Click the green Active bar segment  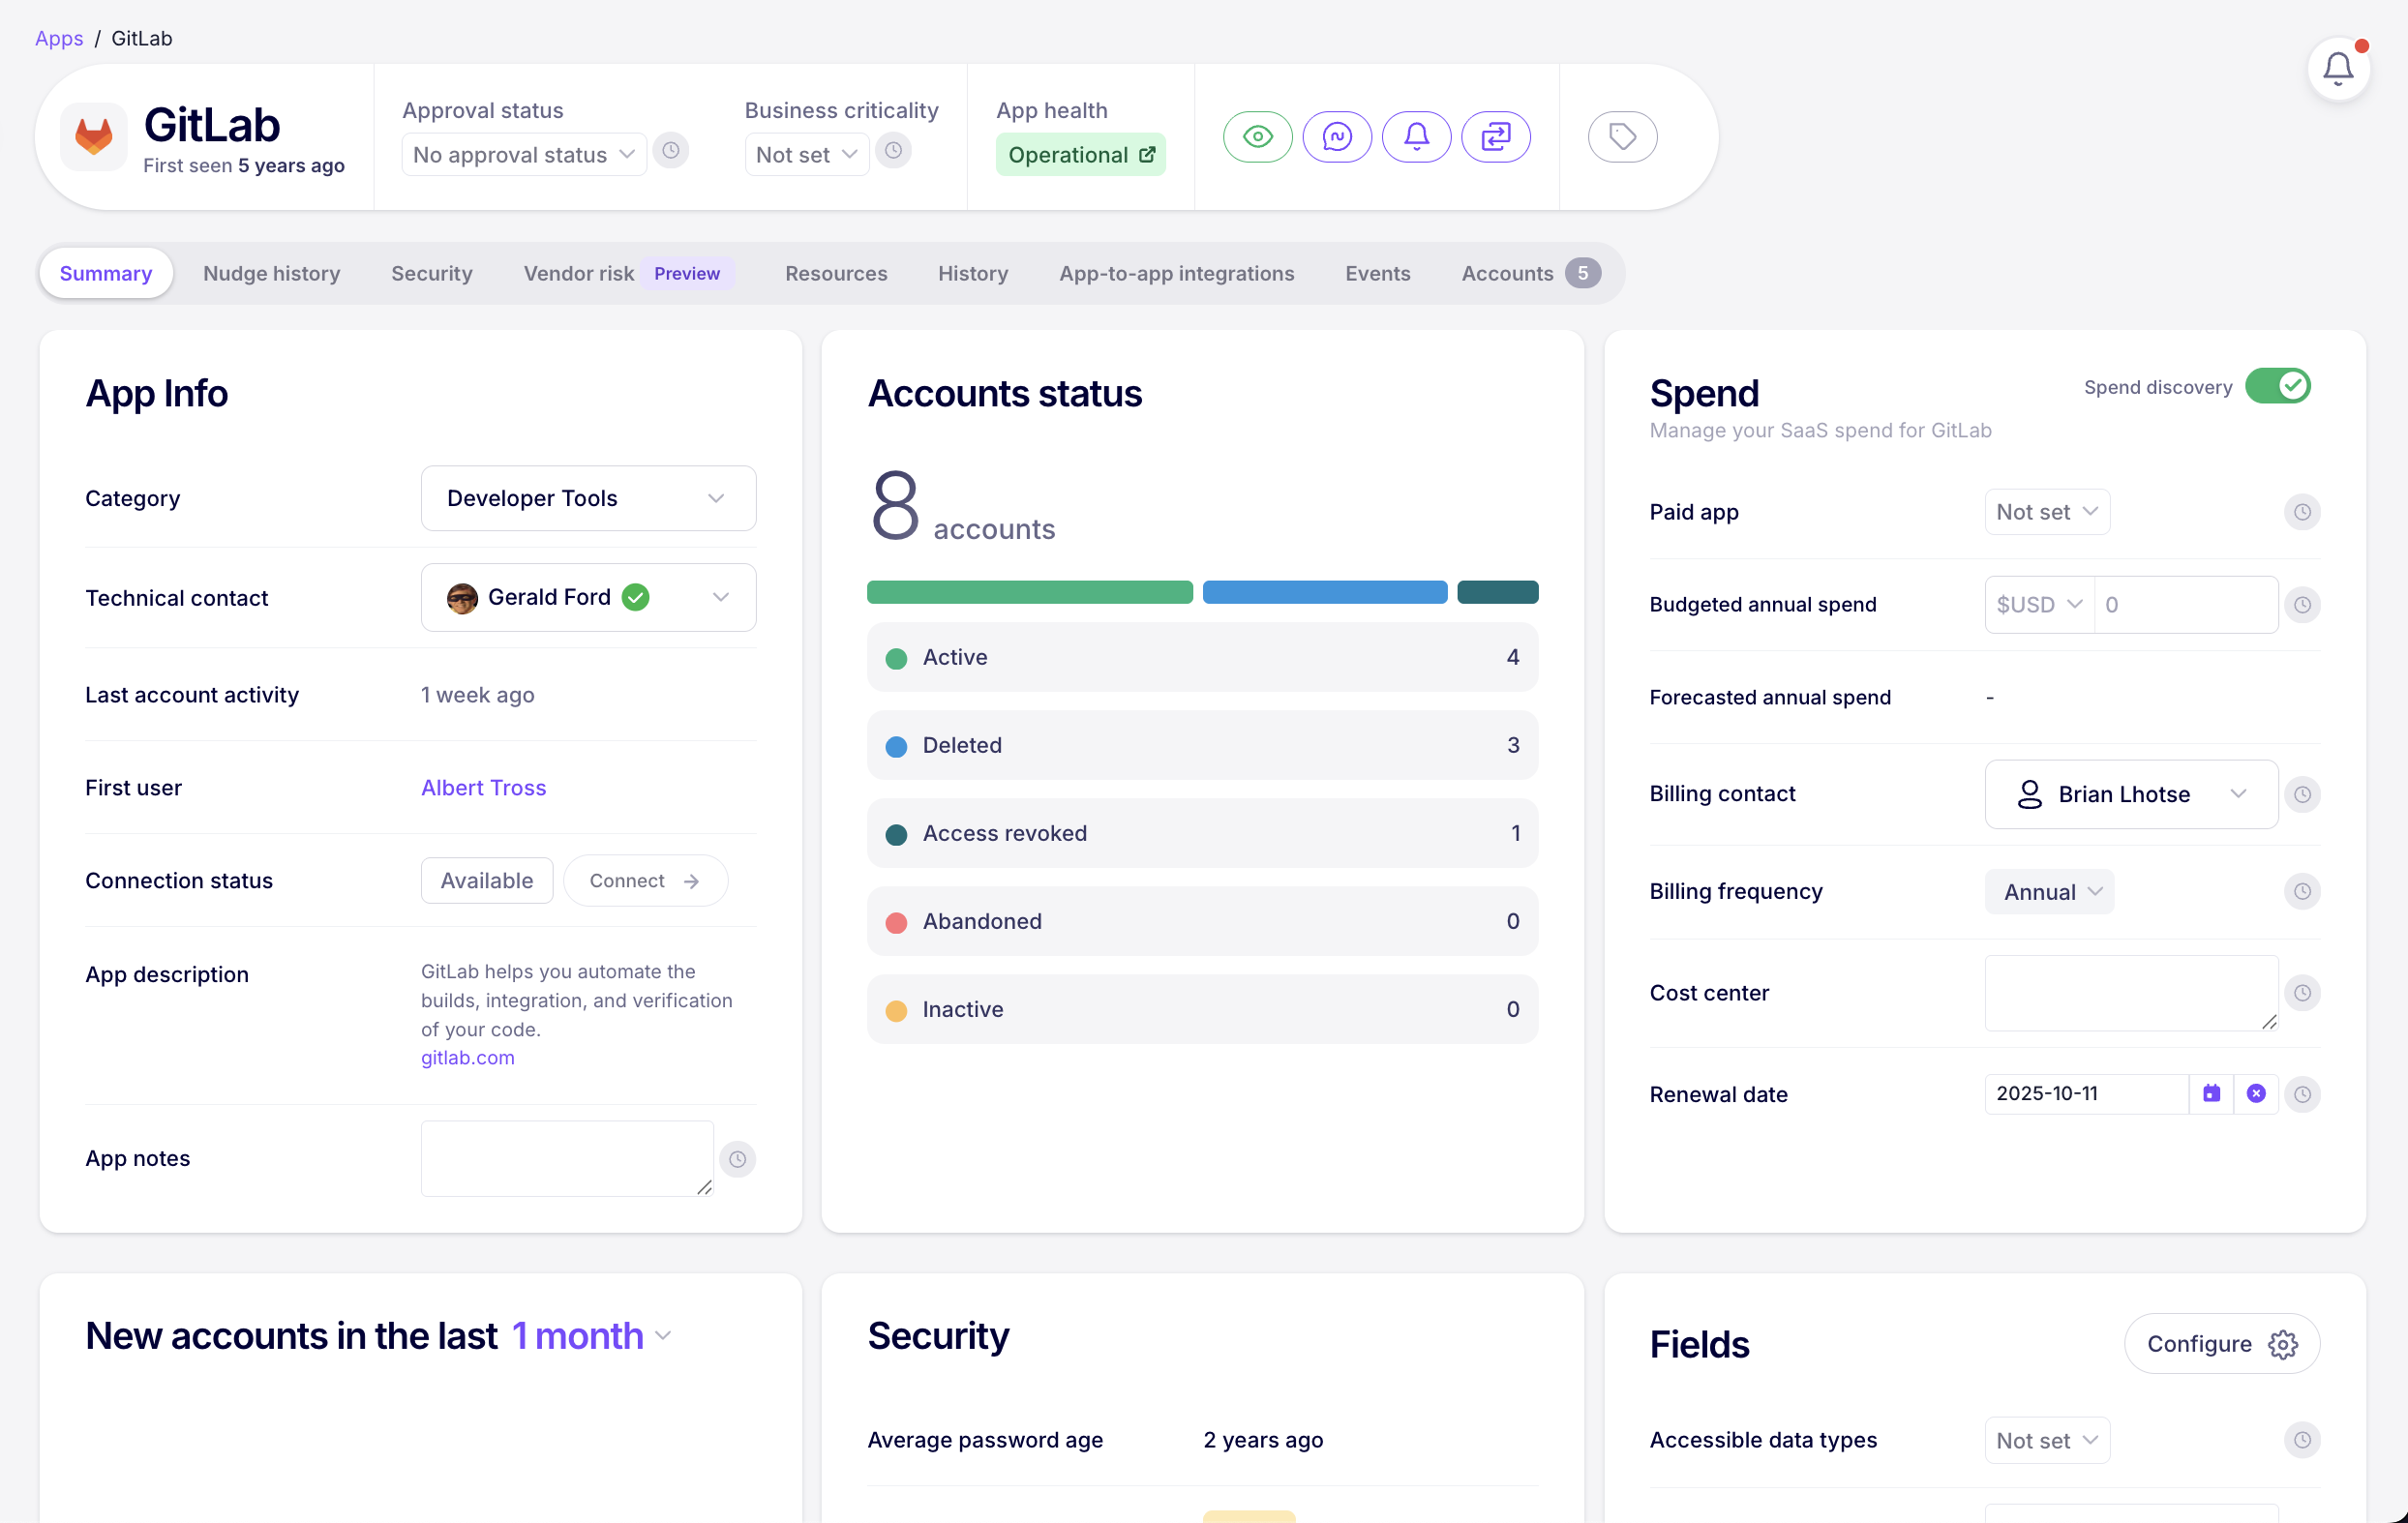[x=1029, y=592]
